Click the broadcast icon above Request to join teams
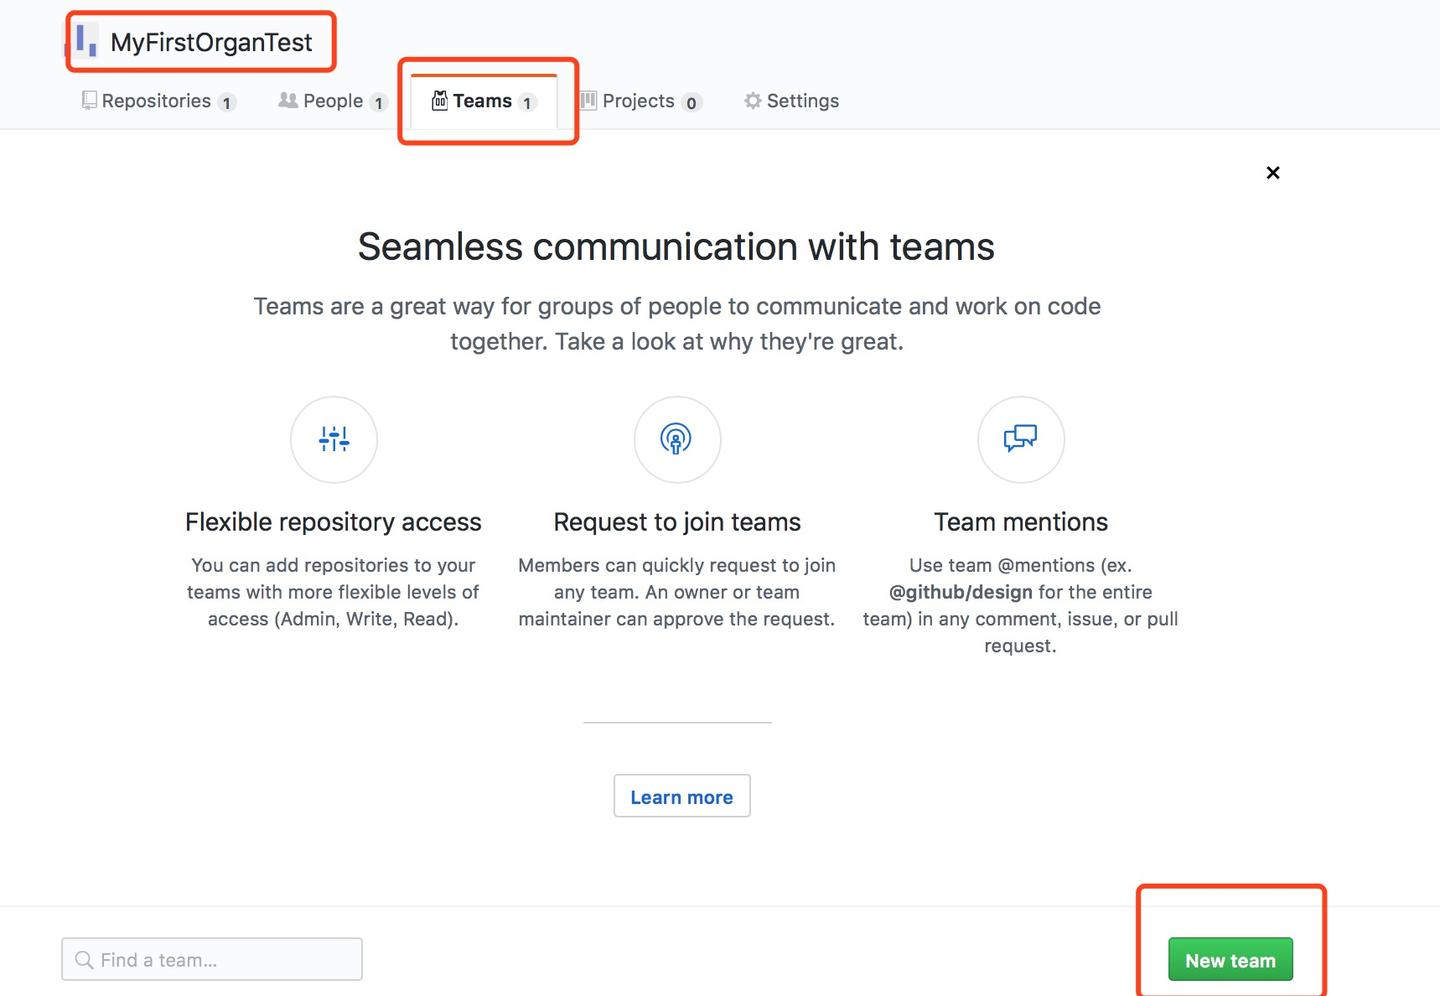 (x=677, y=439)
